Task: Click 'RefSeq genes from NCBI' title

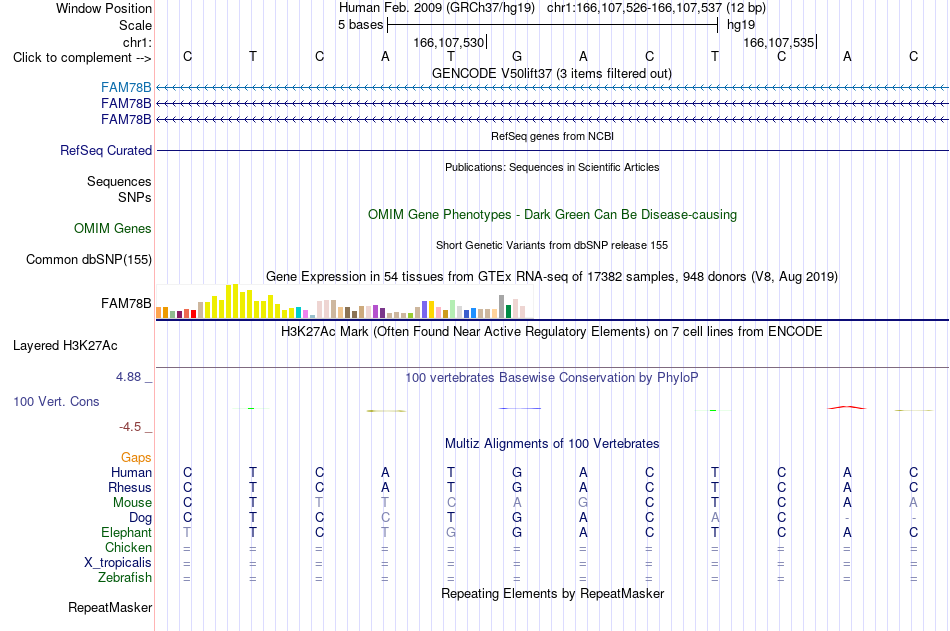Action: [552, 136]
